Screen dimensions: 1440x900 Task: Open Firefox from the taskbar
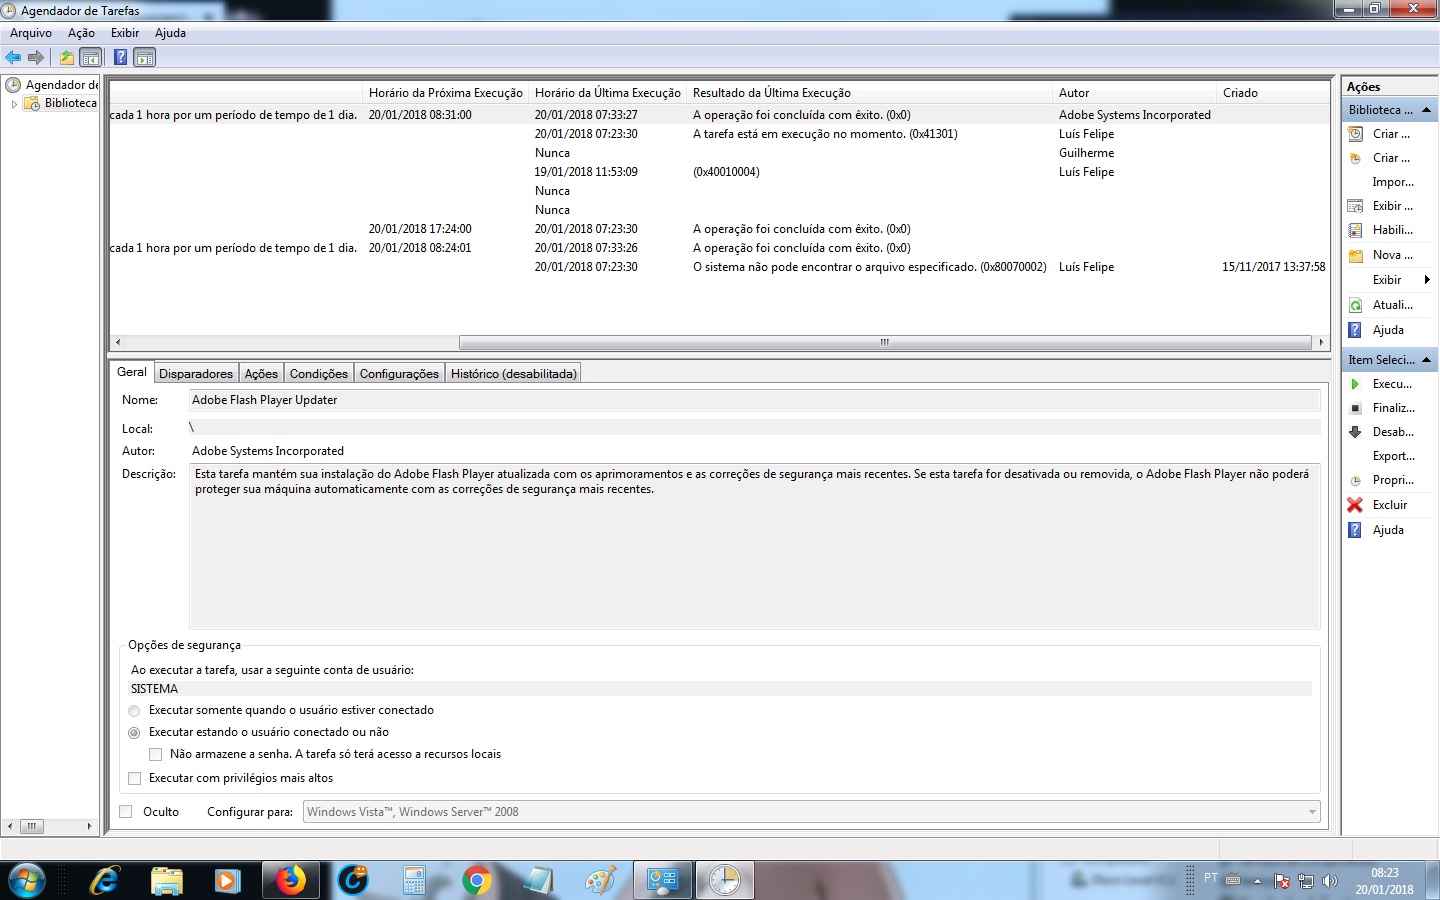pos(291,880)
